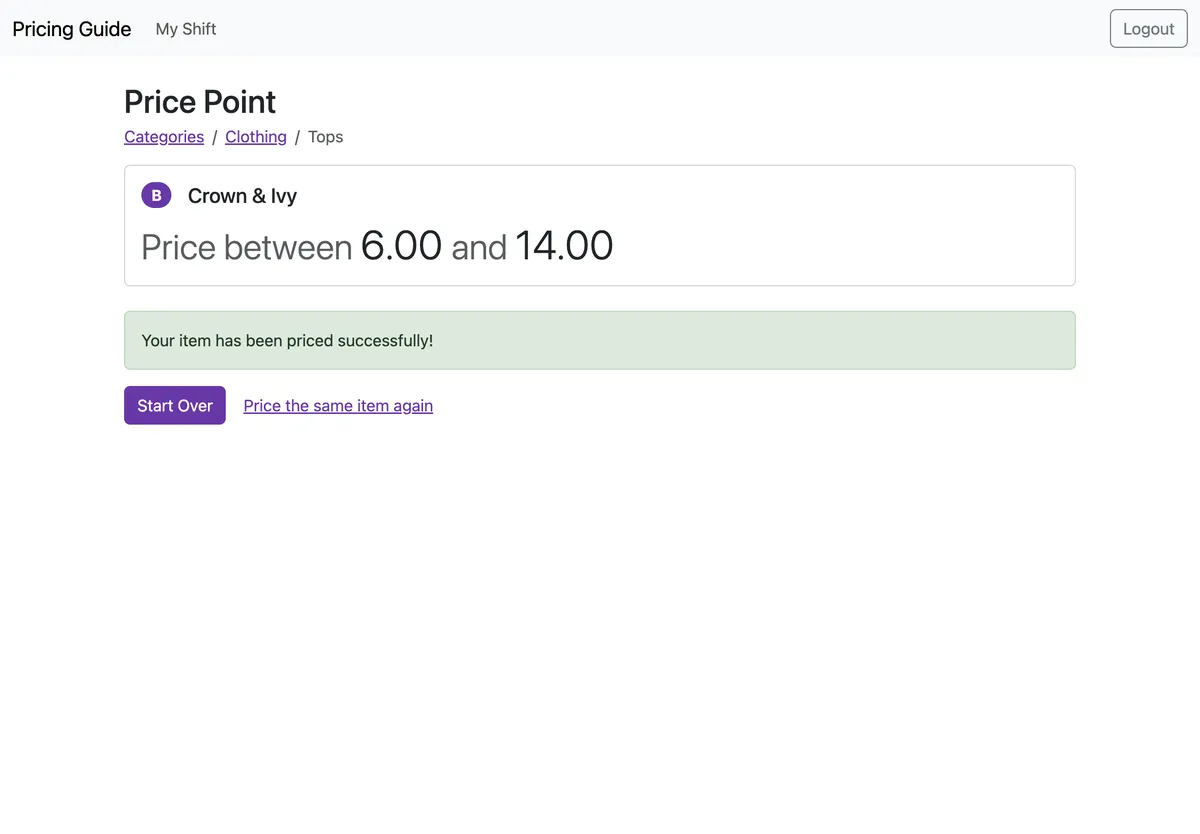1200x834 pixels.
Task: Price the same item again link
Action: 338,405
